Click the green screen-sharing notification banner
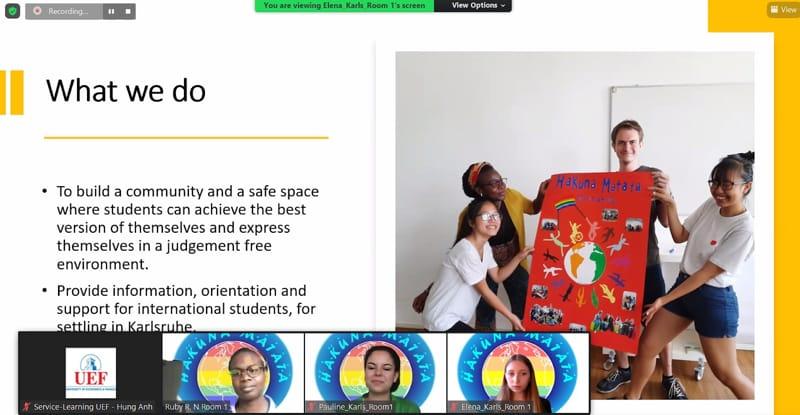The image size is (800, 415). click(344, 6)
